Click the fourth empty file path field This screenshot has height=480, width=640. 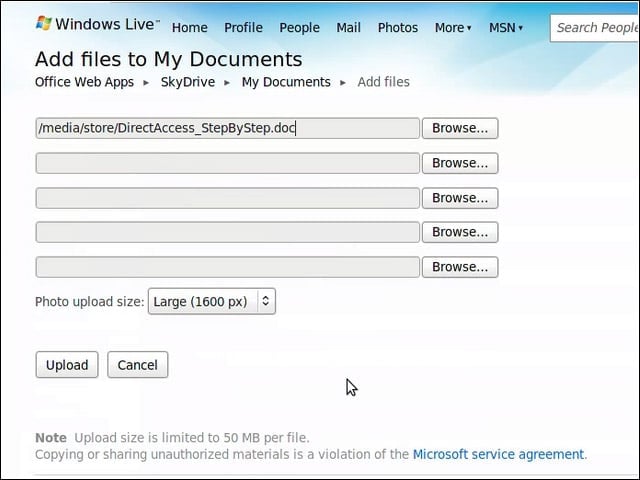(x=227, y=232)
